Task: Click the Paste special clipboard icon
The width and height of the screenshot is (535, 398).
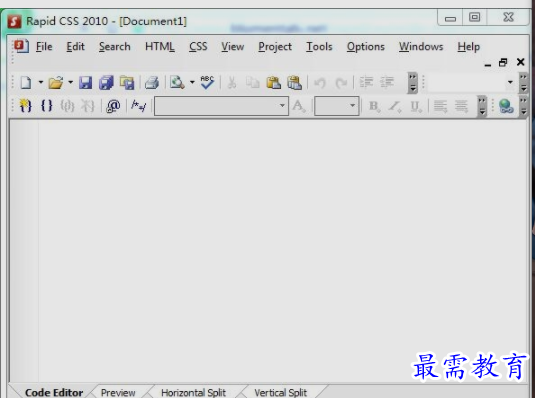Action: pos(294,83)
